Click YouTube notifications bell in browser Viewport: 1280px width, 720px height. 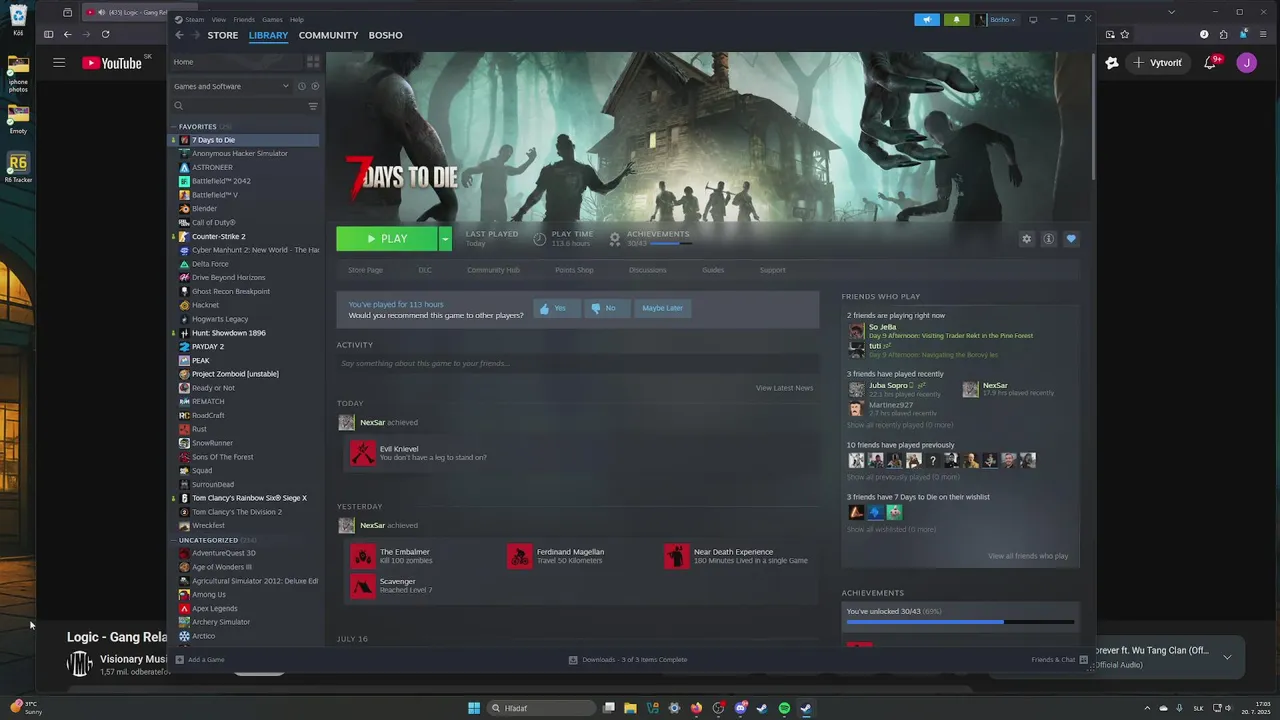point(1210,63)
